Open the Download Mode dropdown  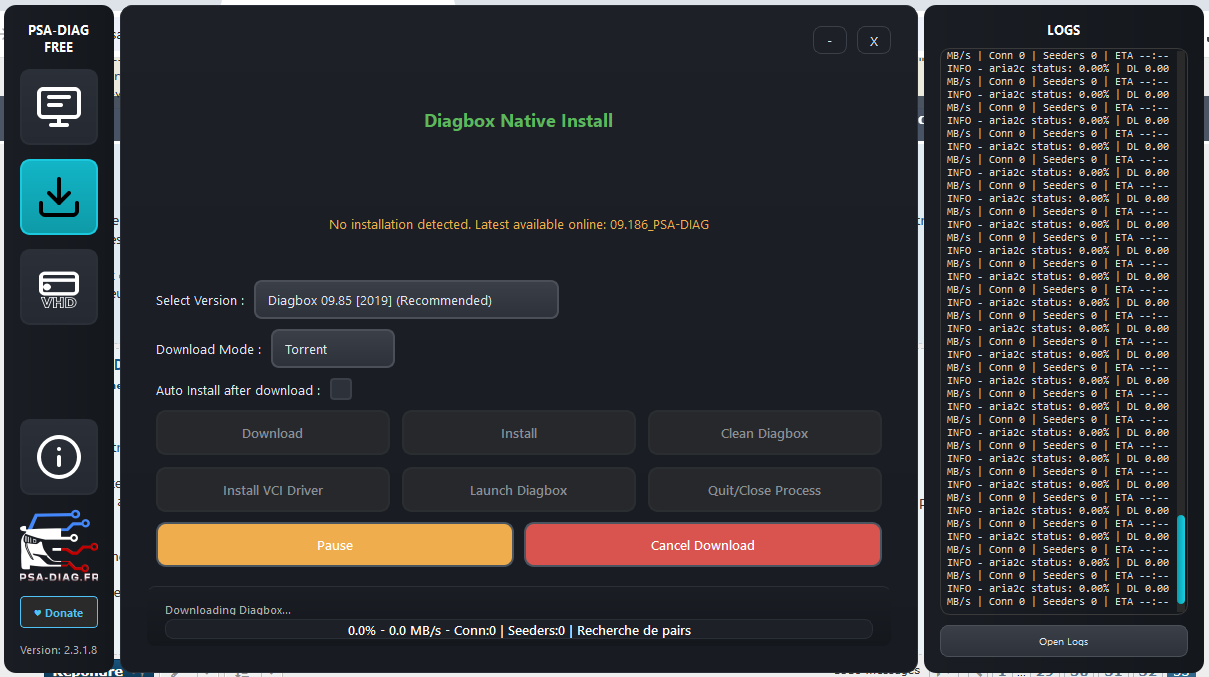click(333, 349)
